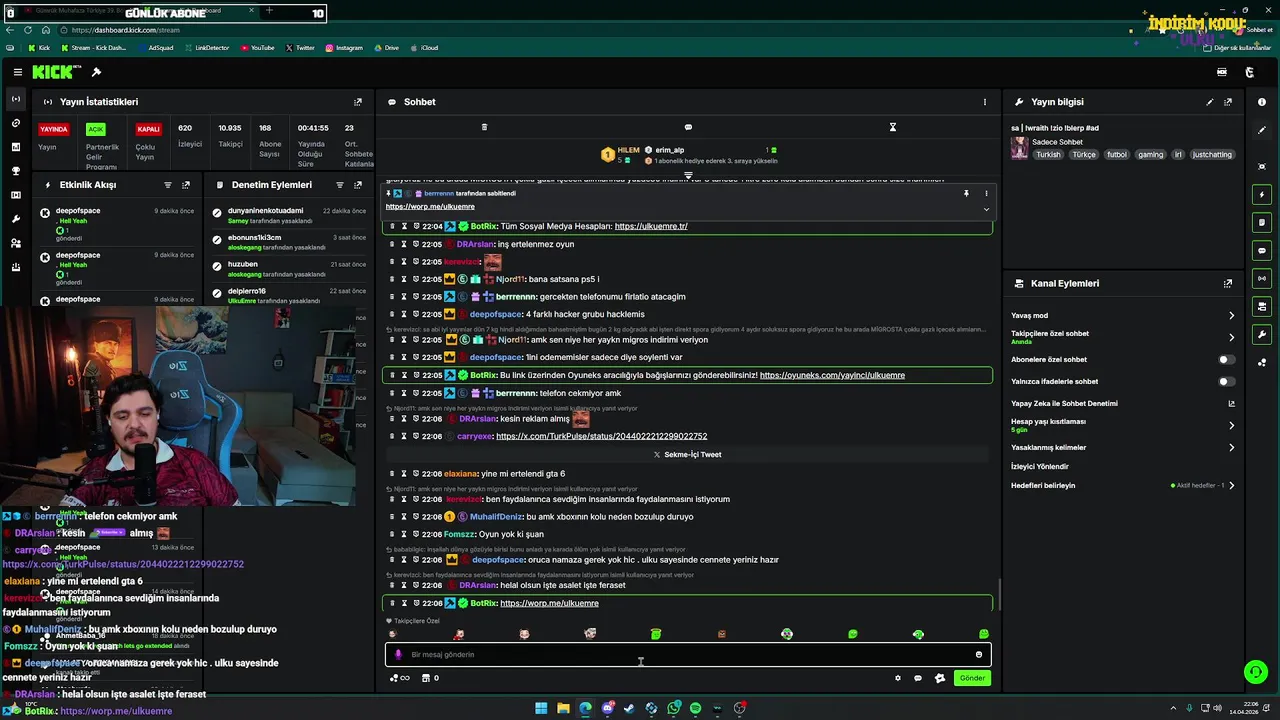Enable Yalnızca ifadelerle sohbet switch
Image resolution: width=1280 pixels, height=720 pixels.
[1226, 381]
